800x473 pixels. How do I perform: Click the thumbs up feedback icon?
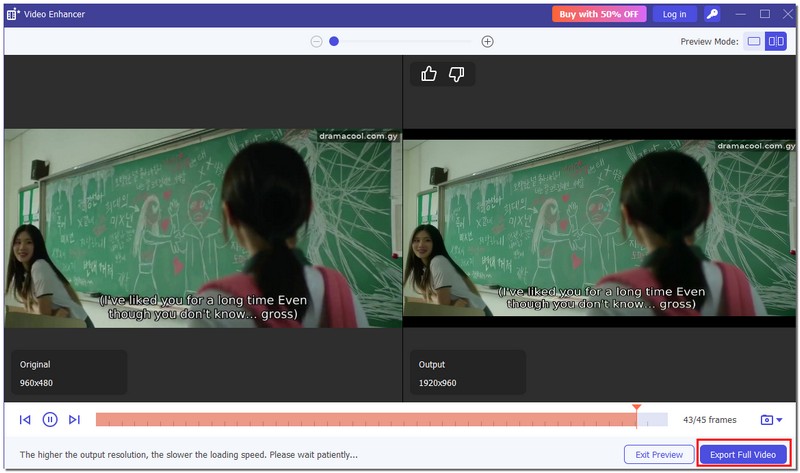429,74
